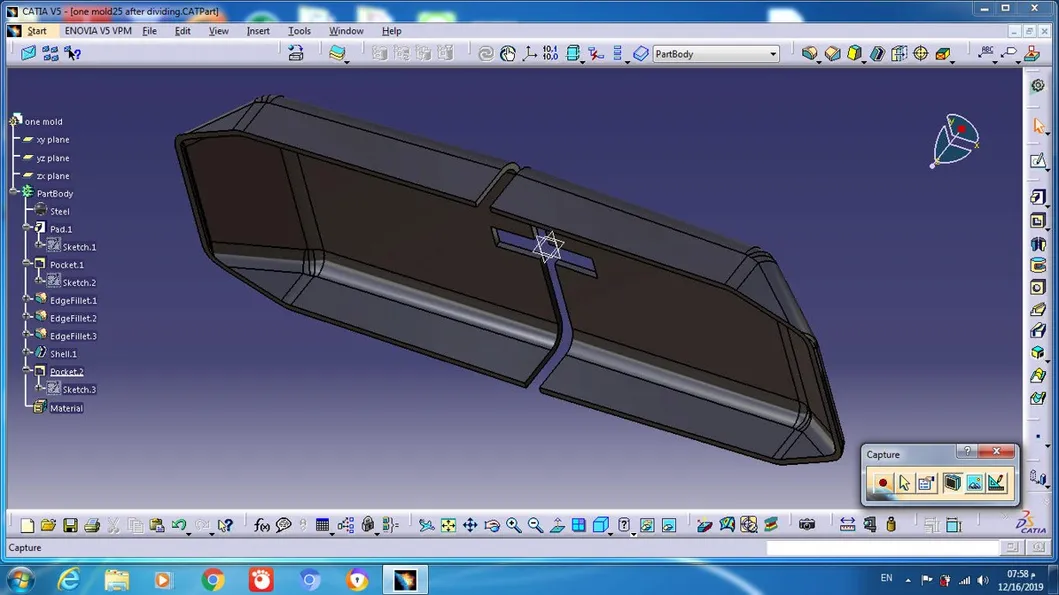Image resolution: width=1059 pixels, height=595 pixels.
Task: Expand the Pocket.2 tree node
Action: point(27,371)
